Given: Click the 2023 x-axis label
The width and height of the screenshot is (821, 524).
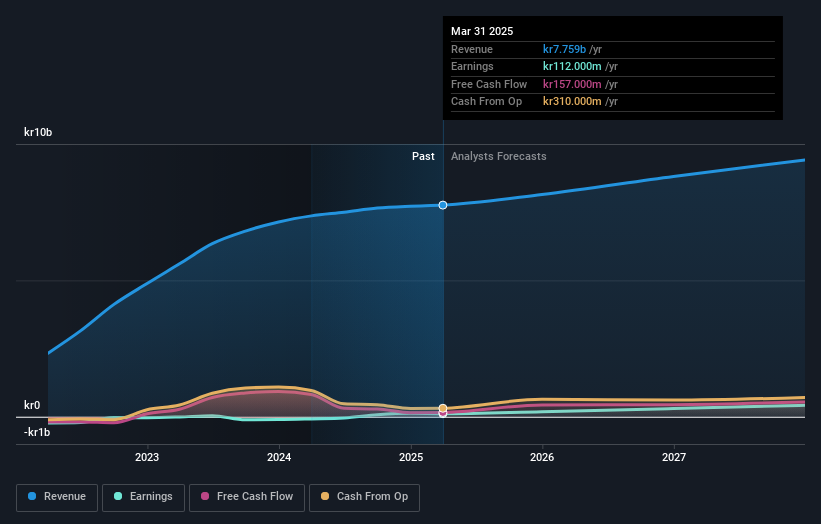Looking at the screenshot, I should point(147,458).
